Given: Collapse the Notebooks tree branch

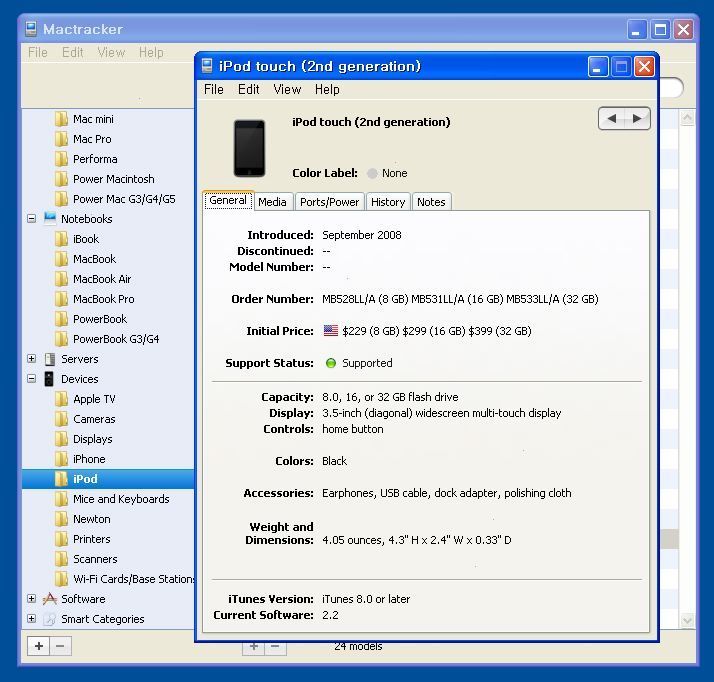Looking at the screenshot, I should coord(31,219).
